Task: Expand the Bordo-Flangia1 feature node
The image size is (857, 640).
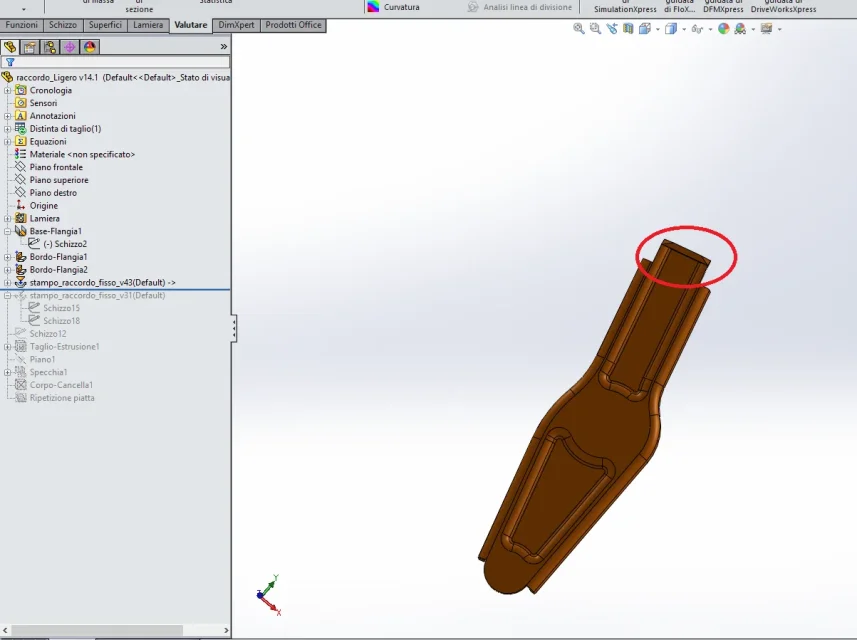Action: pyautogui.click(x=8, y=257)
